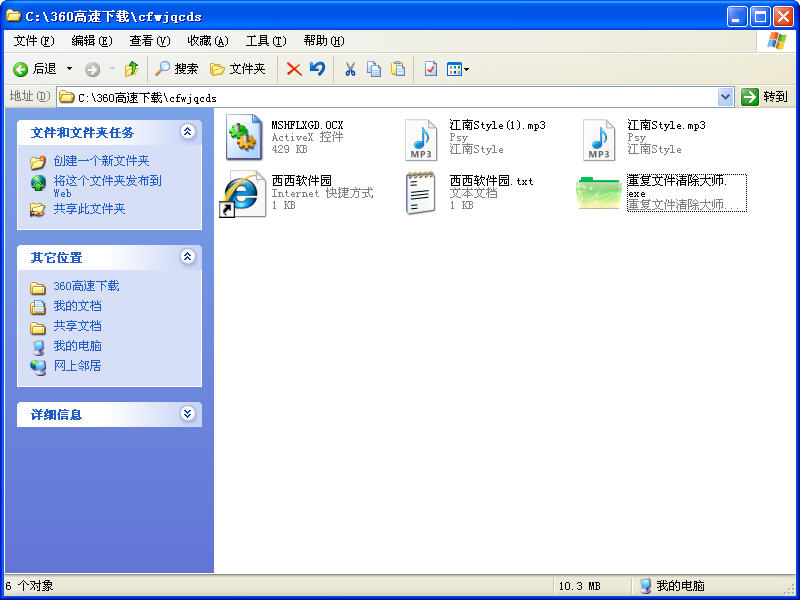Open the 文件(F) menu
The height and width of the screenshot is (600, 800).
point(34,41)
